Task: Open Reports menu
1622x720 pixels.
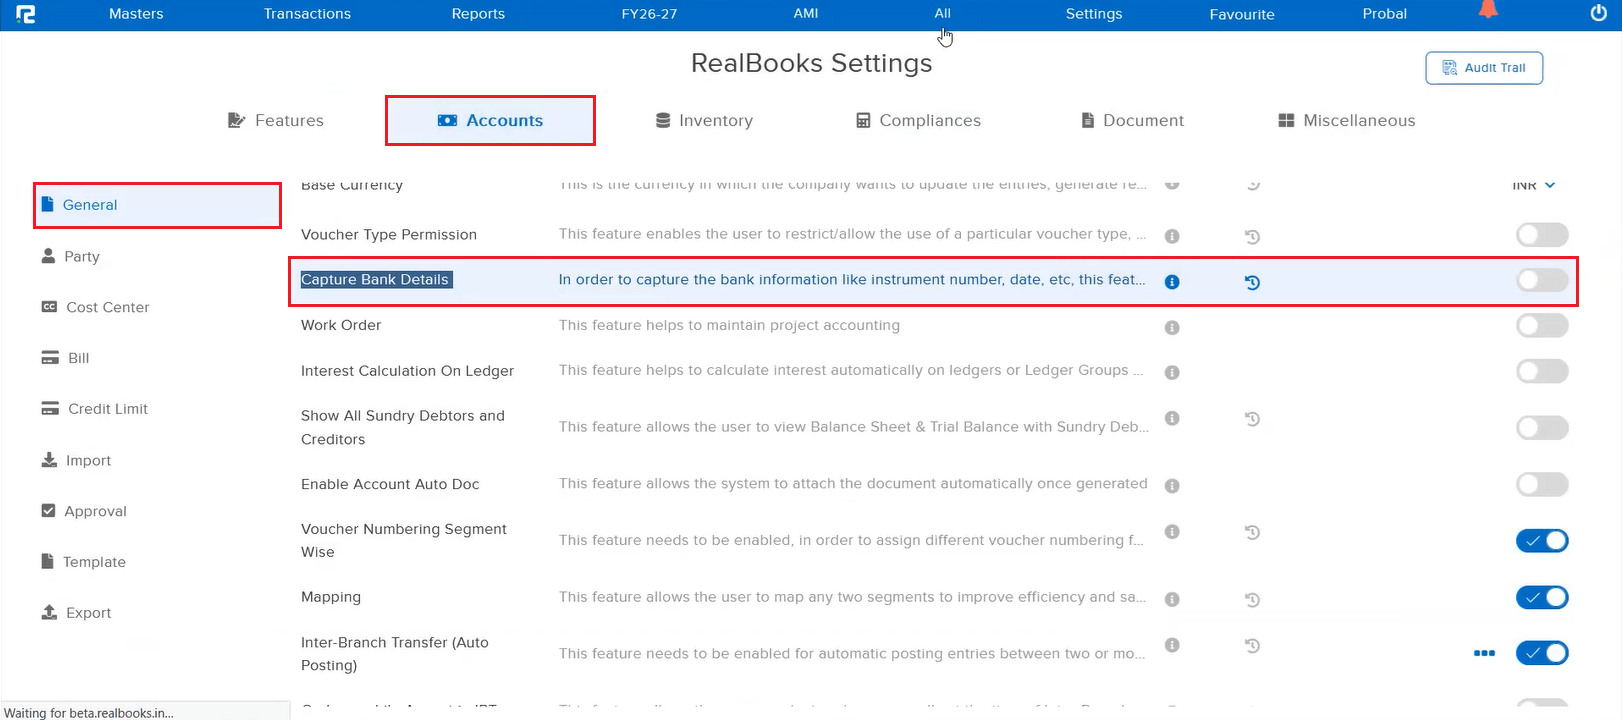Action: click(478, 14)
